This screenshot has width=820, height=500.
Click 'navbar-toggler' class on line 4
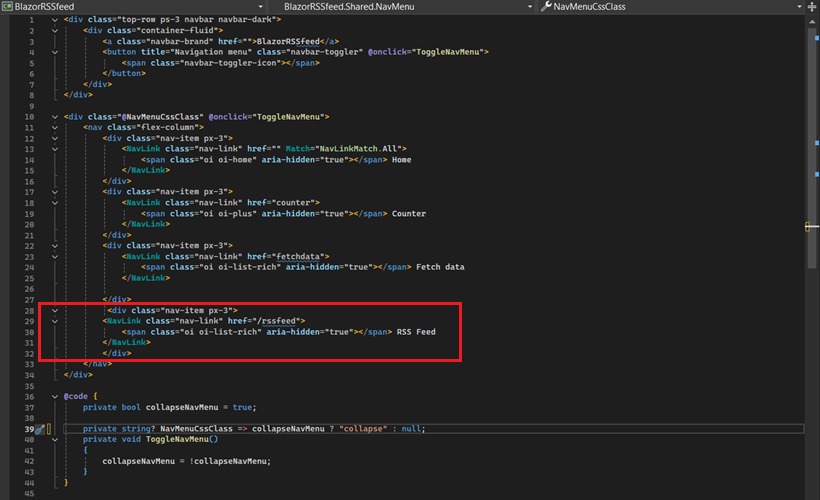click(x=322, y=52)
